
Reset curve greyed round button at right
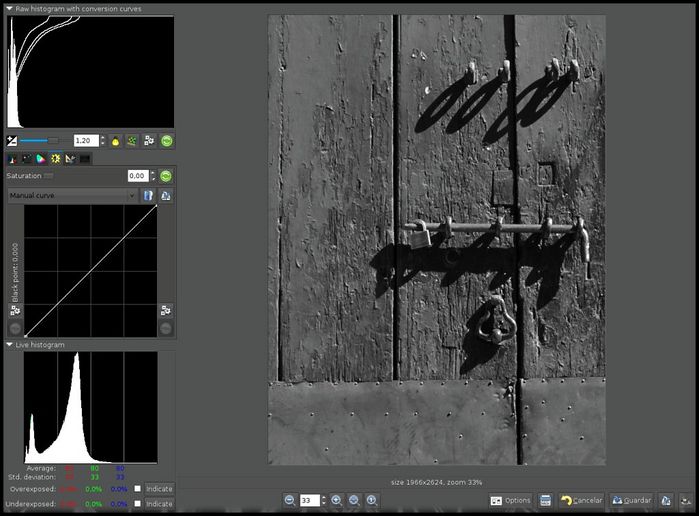pos(166,329)
